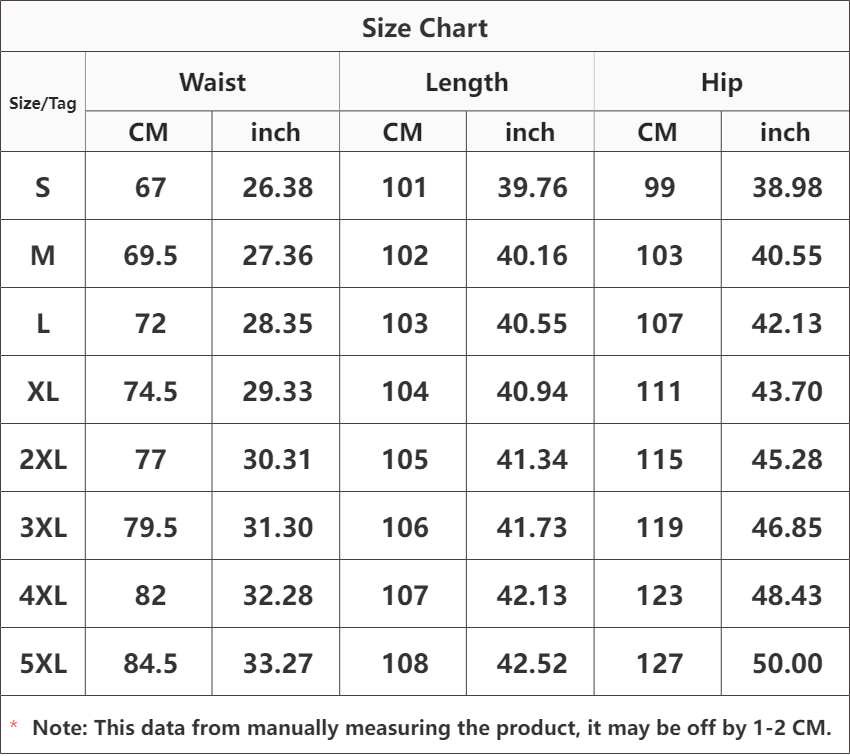Click the Size/Tag header cell

tap(43, 103)
